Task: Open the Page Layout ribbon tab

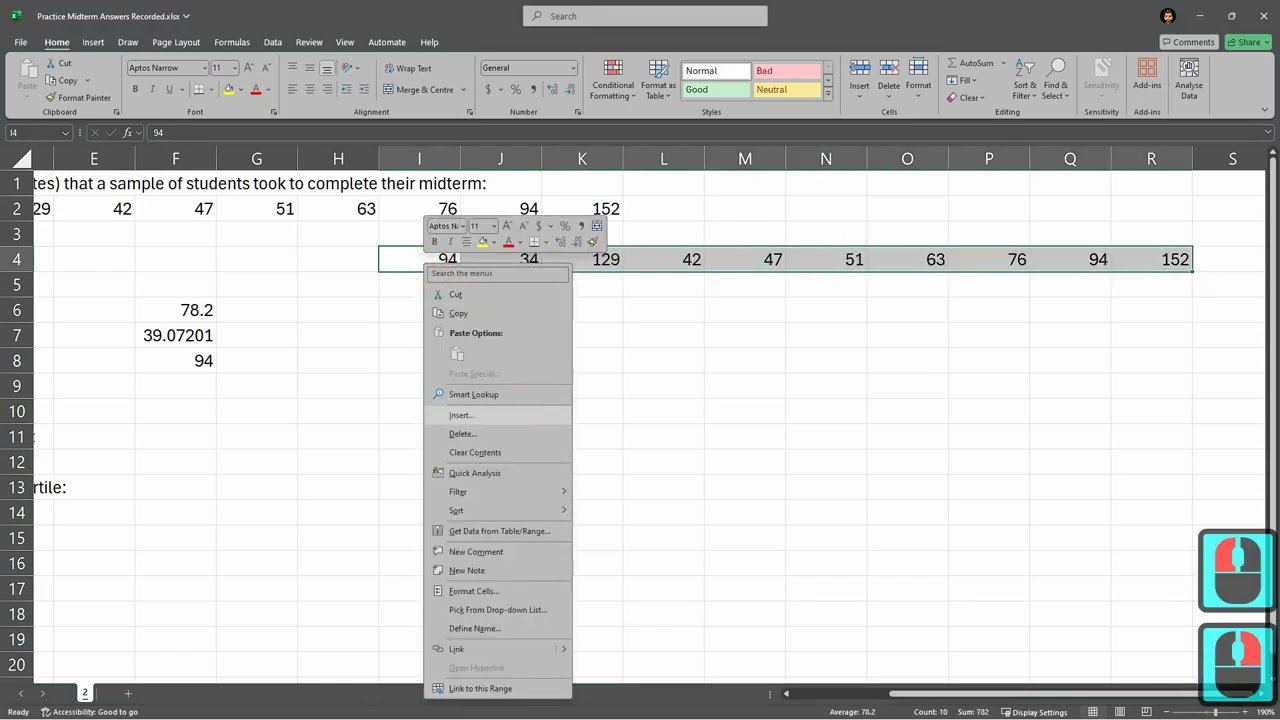Action: coord(176,42)
